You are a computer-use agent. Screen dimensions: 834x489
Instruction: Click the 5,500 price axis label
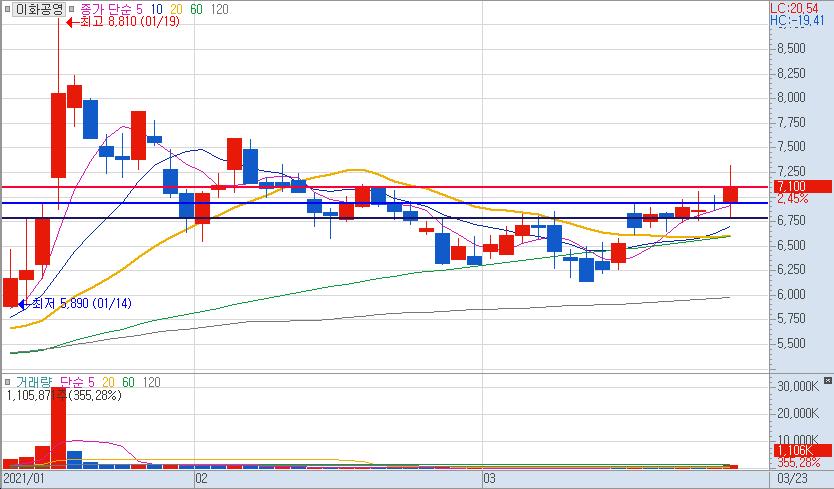point(791,343)
